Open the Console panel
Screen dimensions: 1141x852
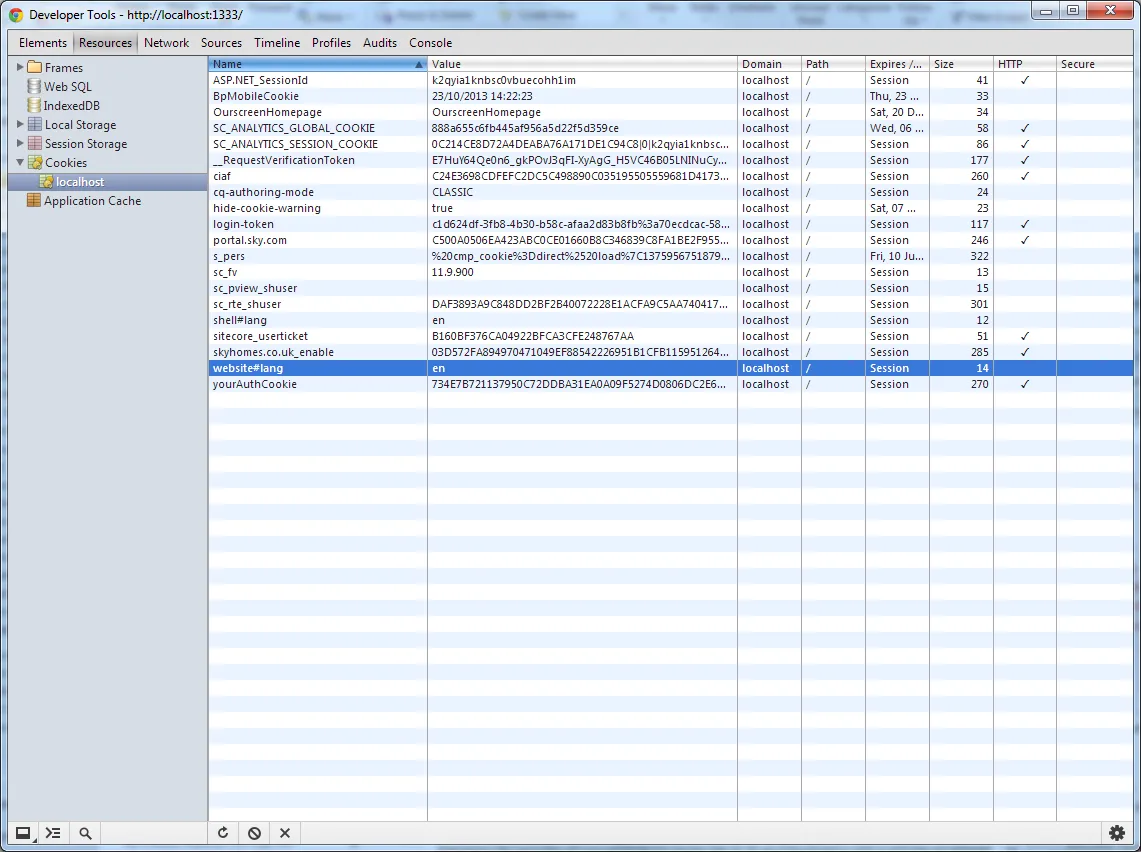point(430,43)
